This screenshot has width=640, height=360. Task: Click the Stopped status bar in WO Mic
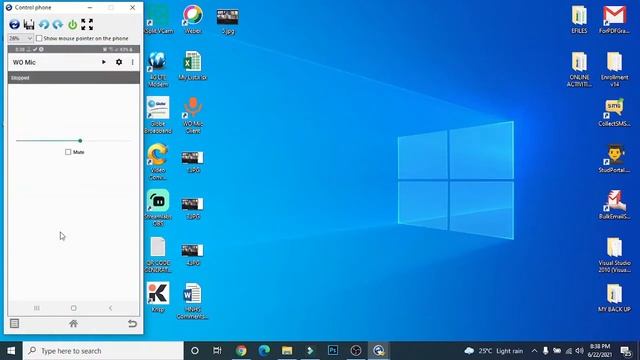click(x=73, y=78)
